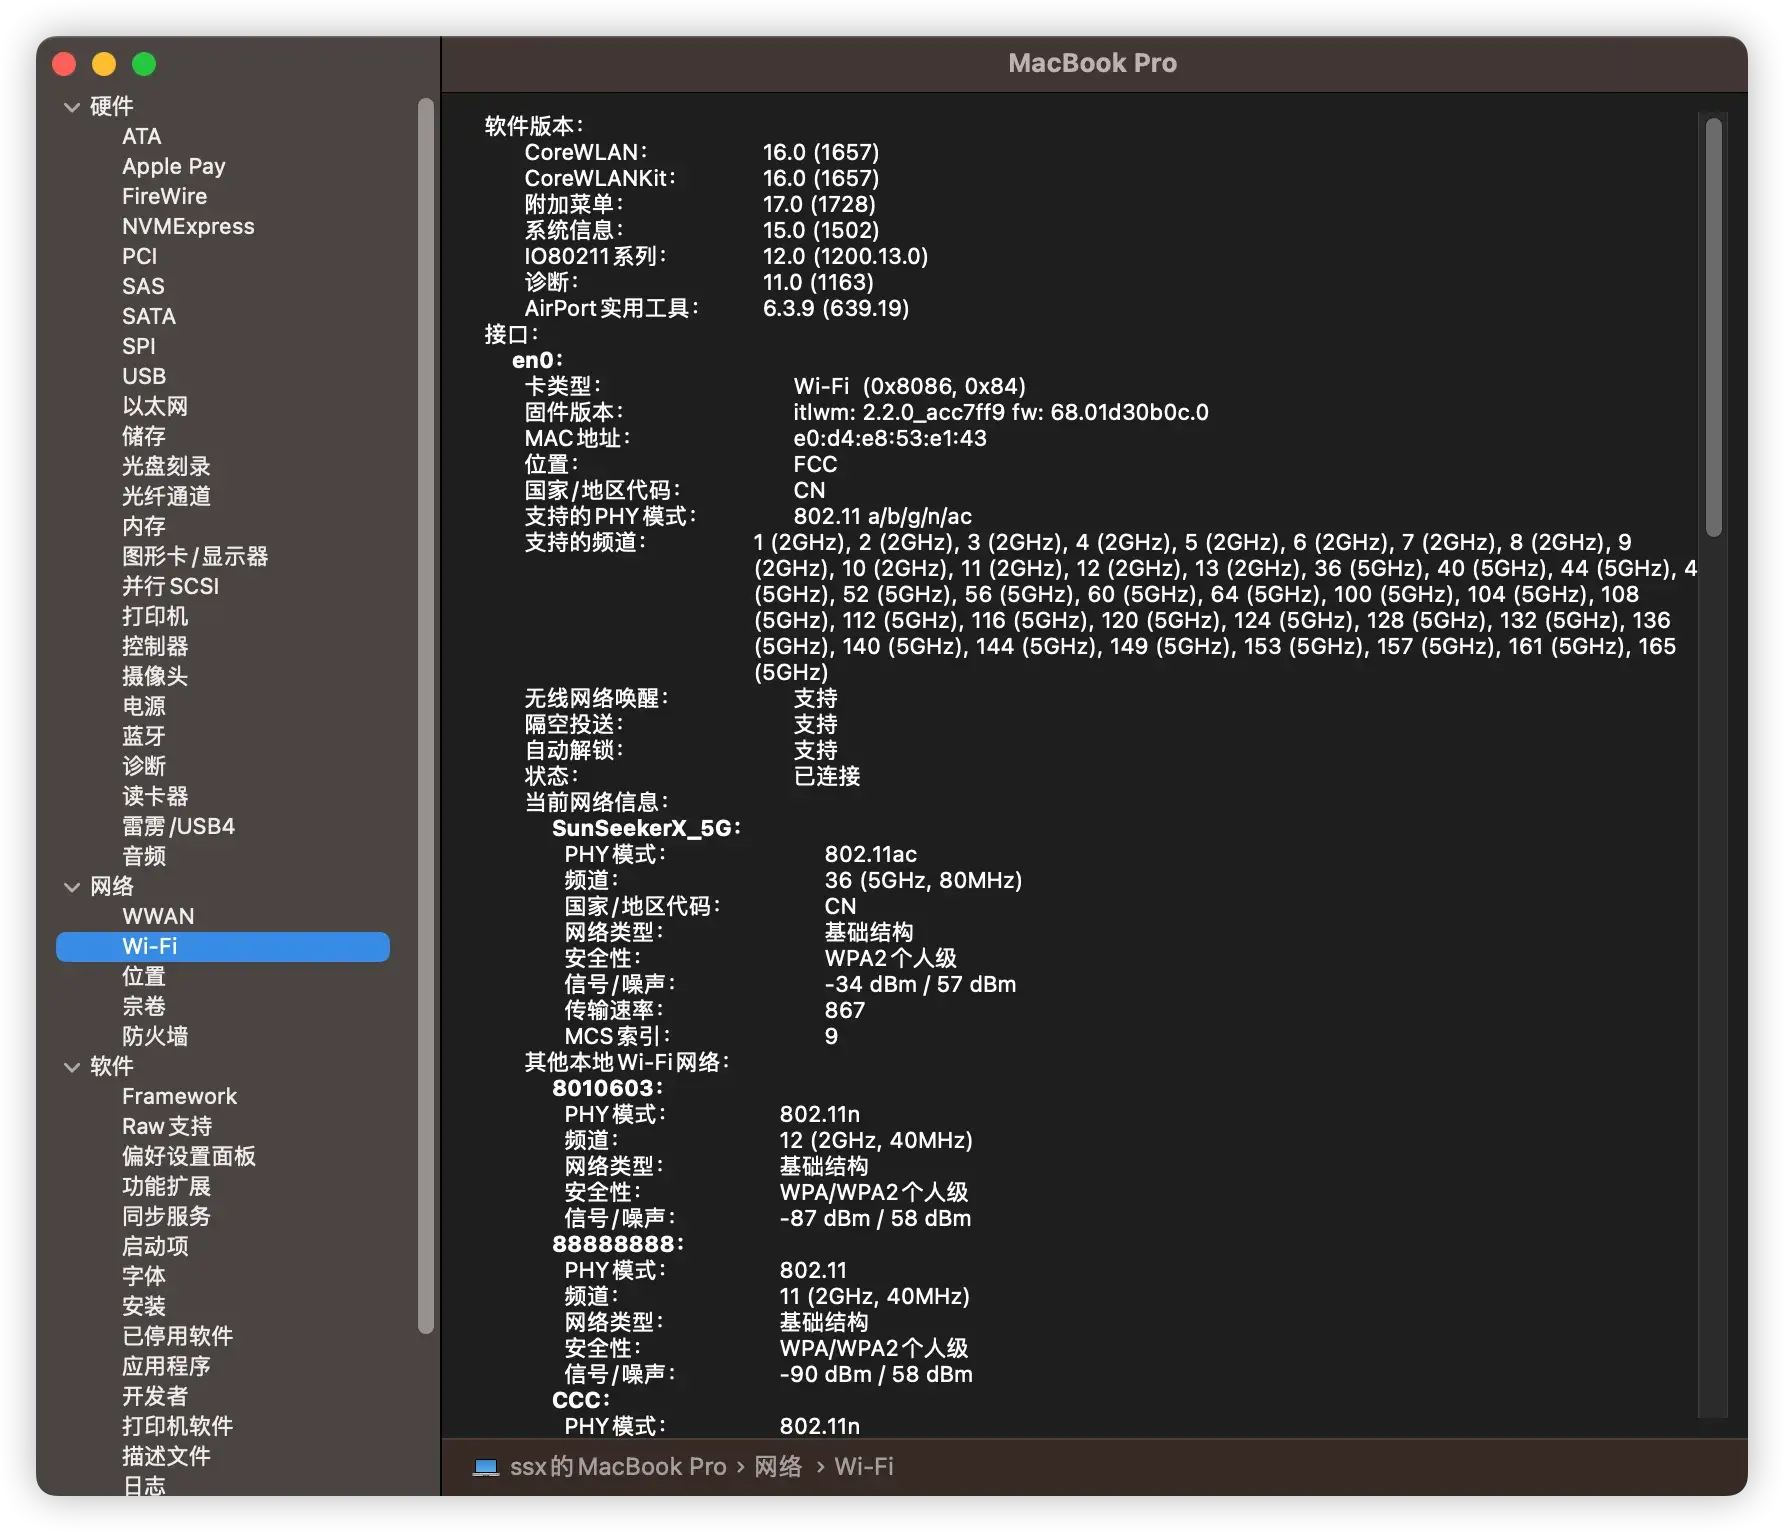Click the 88888888 network heading
The width and height of the screenshot is (1784, 1532).
pyautogui.click(x=617, y=1245)
